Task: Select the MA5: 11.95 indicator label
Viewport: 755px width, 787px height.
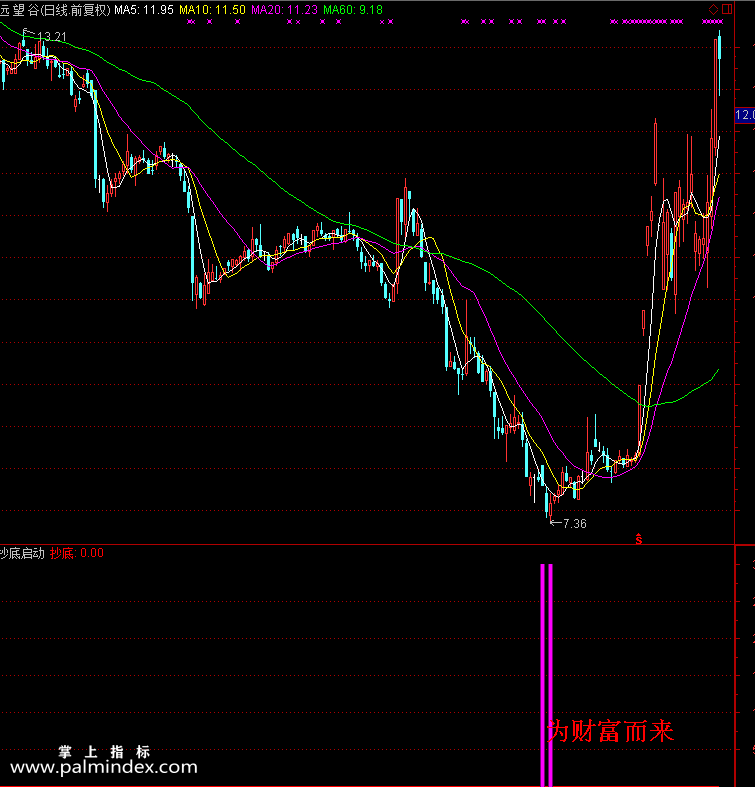Action: click(144, 10)
